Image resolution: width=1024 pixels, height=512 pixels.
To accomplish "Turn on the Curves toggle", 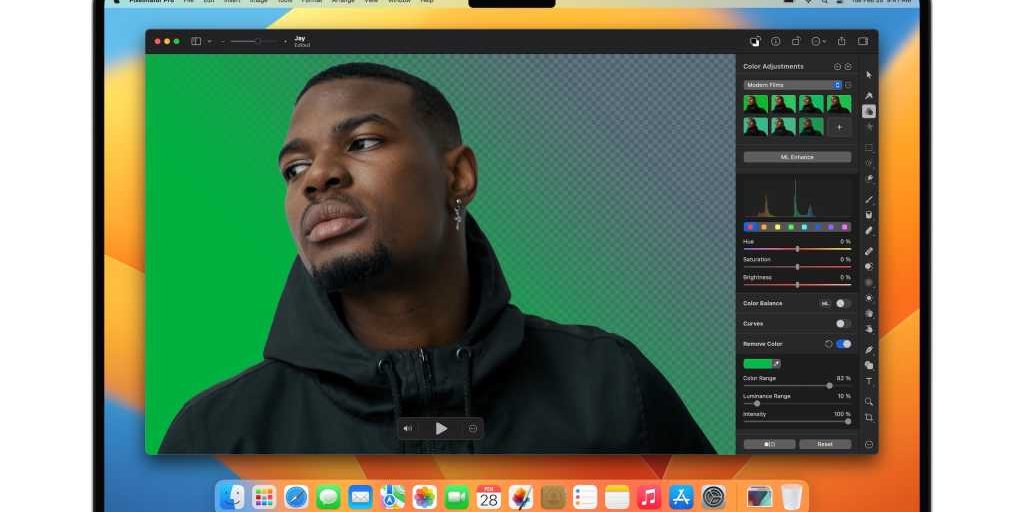I will click(843, 324).
